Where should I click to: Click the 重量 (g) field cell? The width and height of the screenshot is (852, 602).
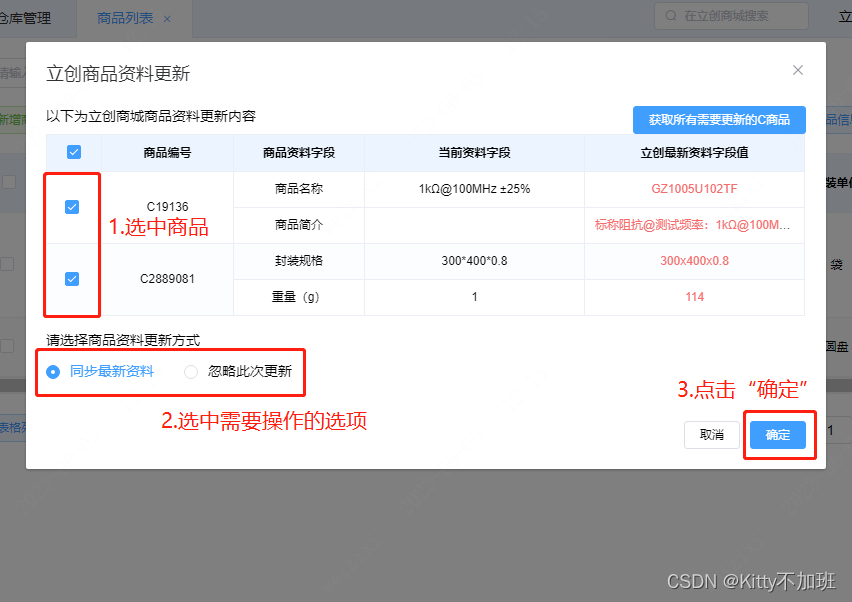click(x=299, y=297)
